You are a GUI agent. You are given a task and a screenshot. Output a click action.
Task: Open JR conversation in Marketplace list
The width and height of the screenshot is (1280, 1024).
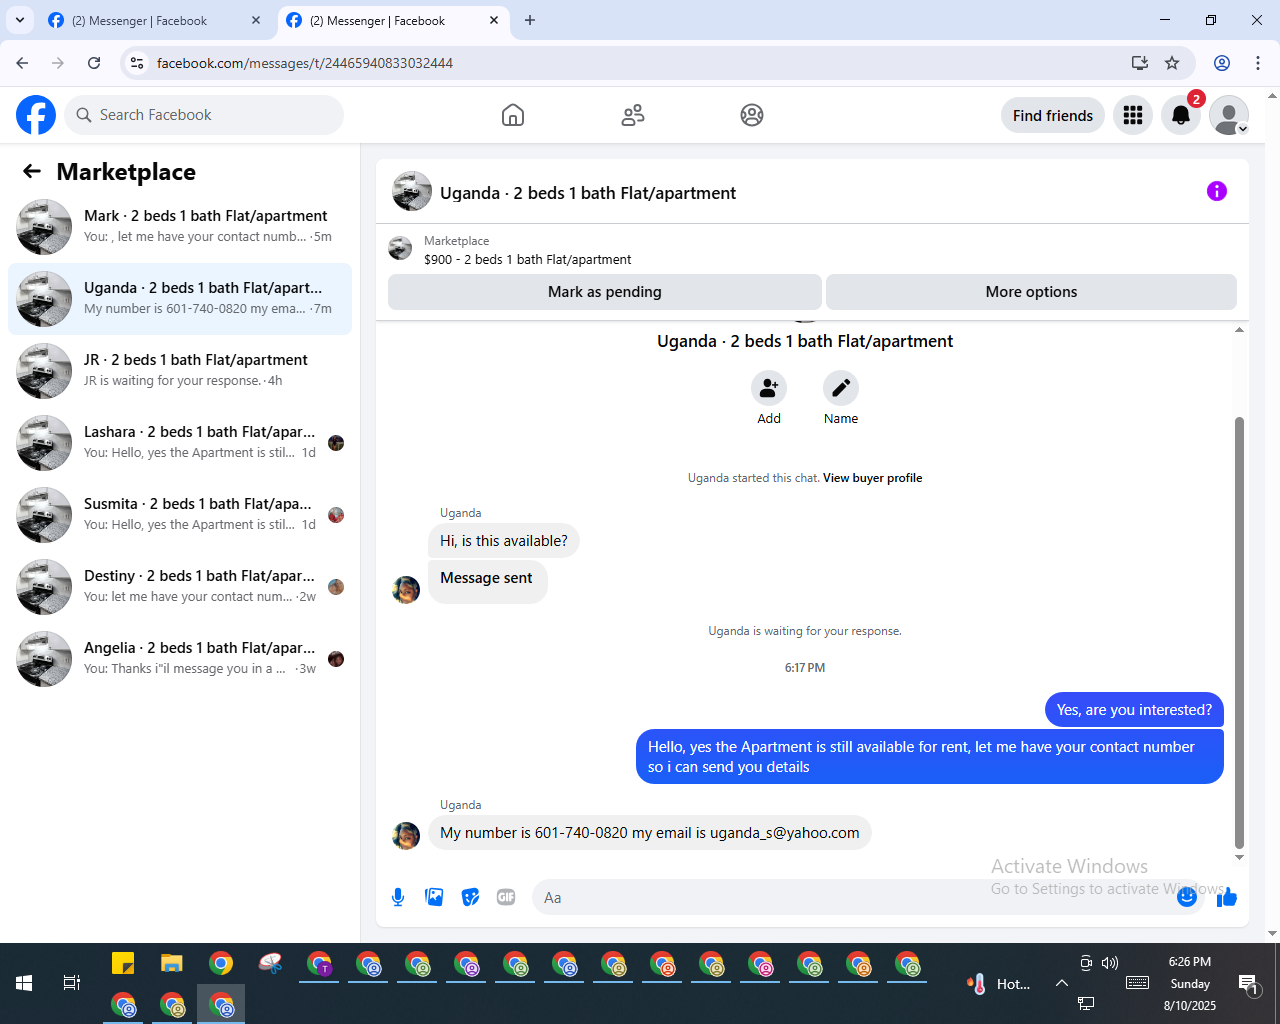pos(180,371)
